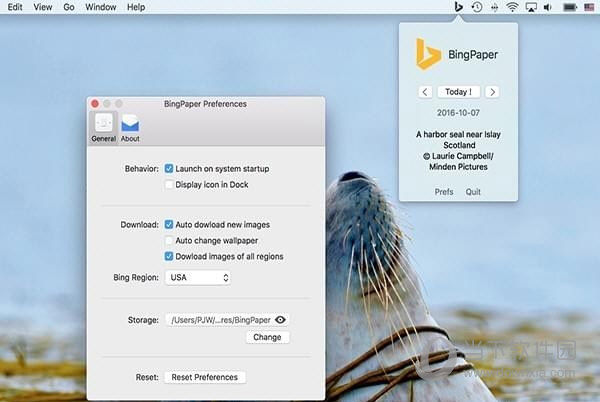Viewport: 600px width, 402px height.
Task: Open the Help menu
Action: tap(136, 7)
